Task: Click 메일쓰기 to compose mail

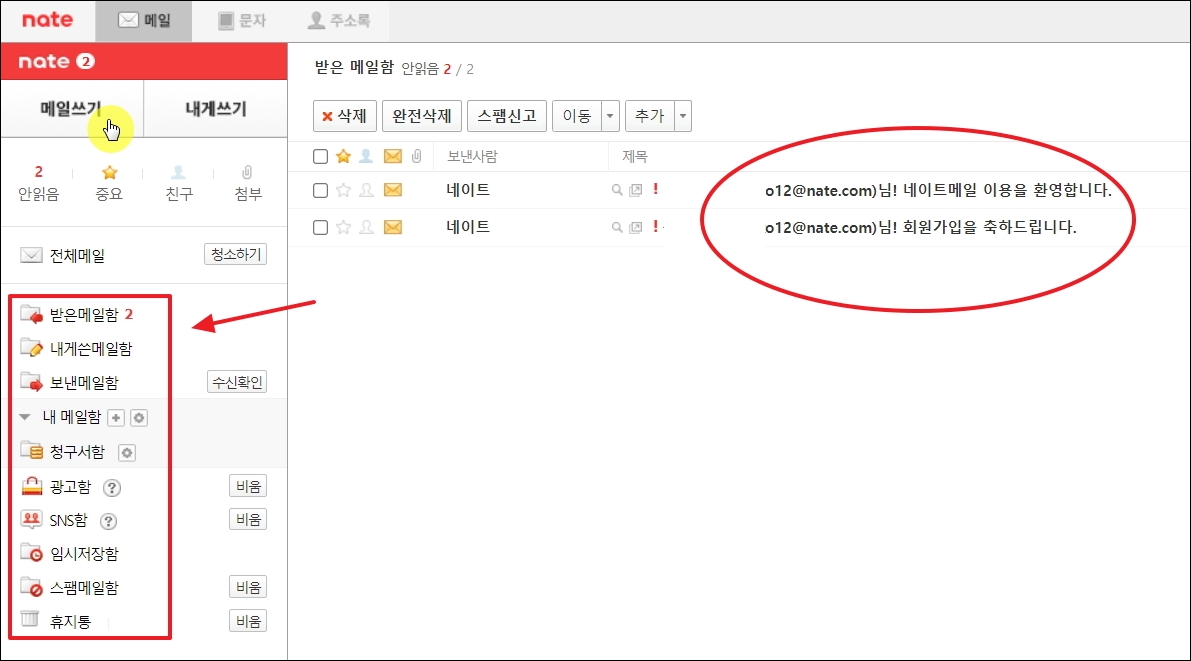Action: [72, 109]
